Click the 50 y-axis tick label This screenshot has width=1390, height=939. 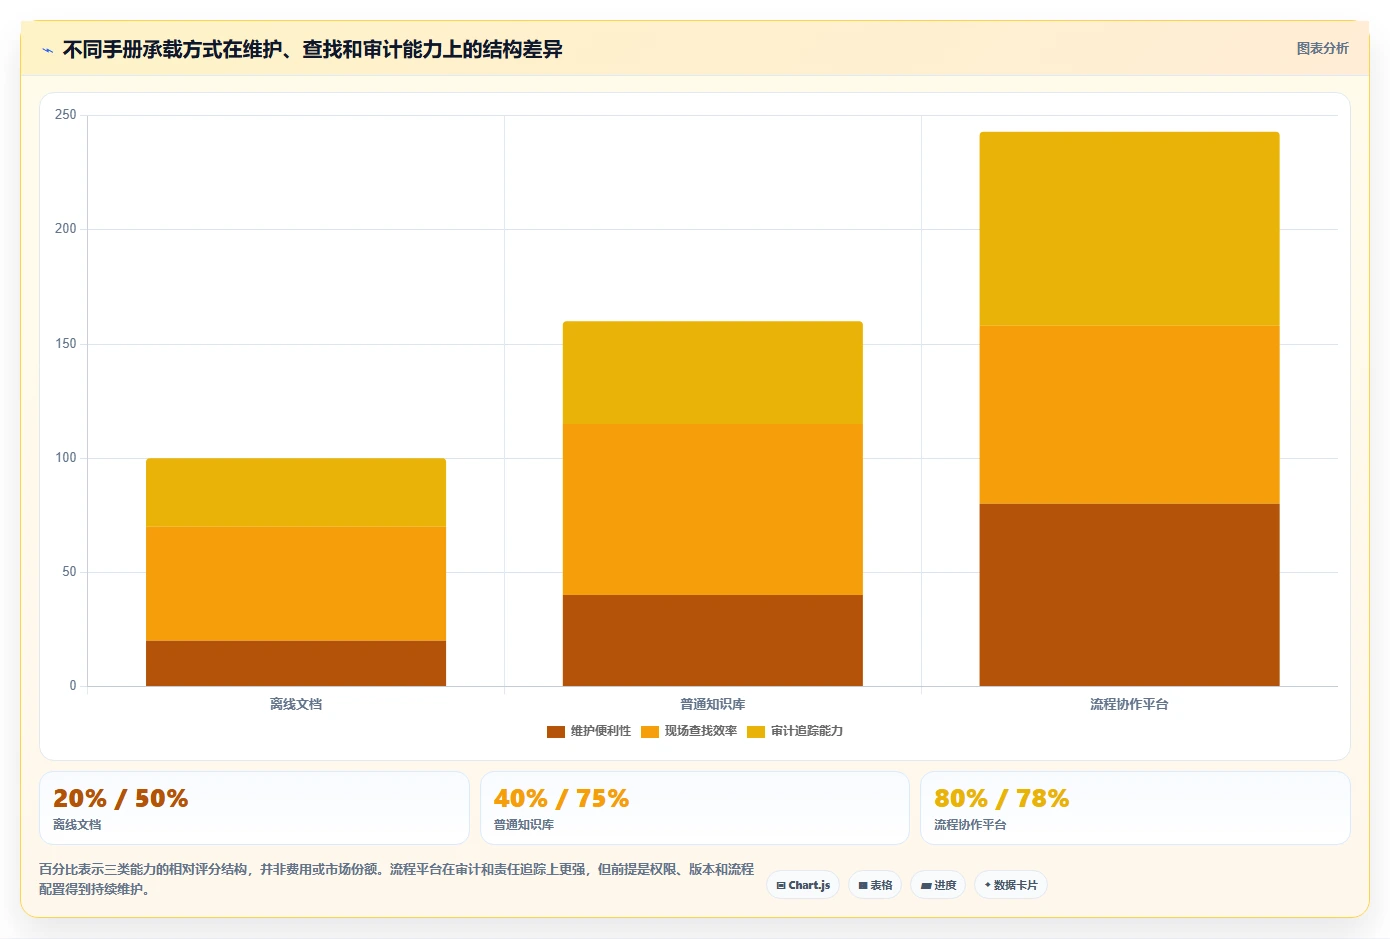tap(69, 572)
